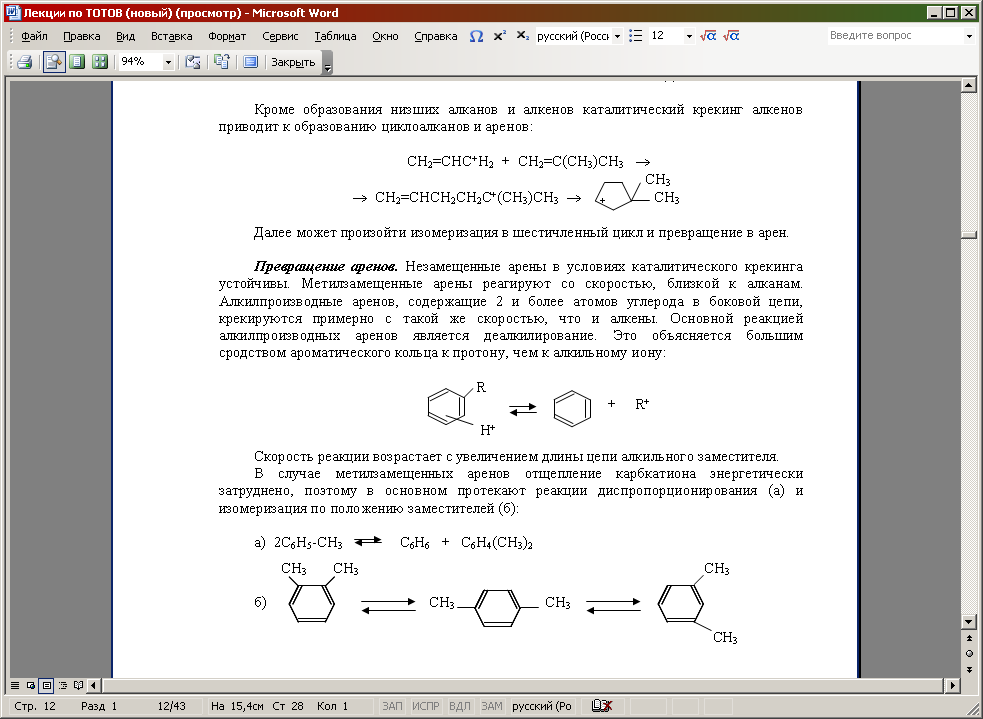Toggle the Magnifier tool
The width and height of the screenshot is (983, 719).
pyautogui.click(x=55, y=61)
